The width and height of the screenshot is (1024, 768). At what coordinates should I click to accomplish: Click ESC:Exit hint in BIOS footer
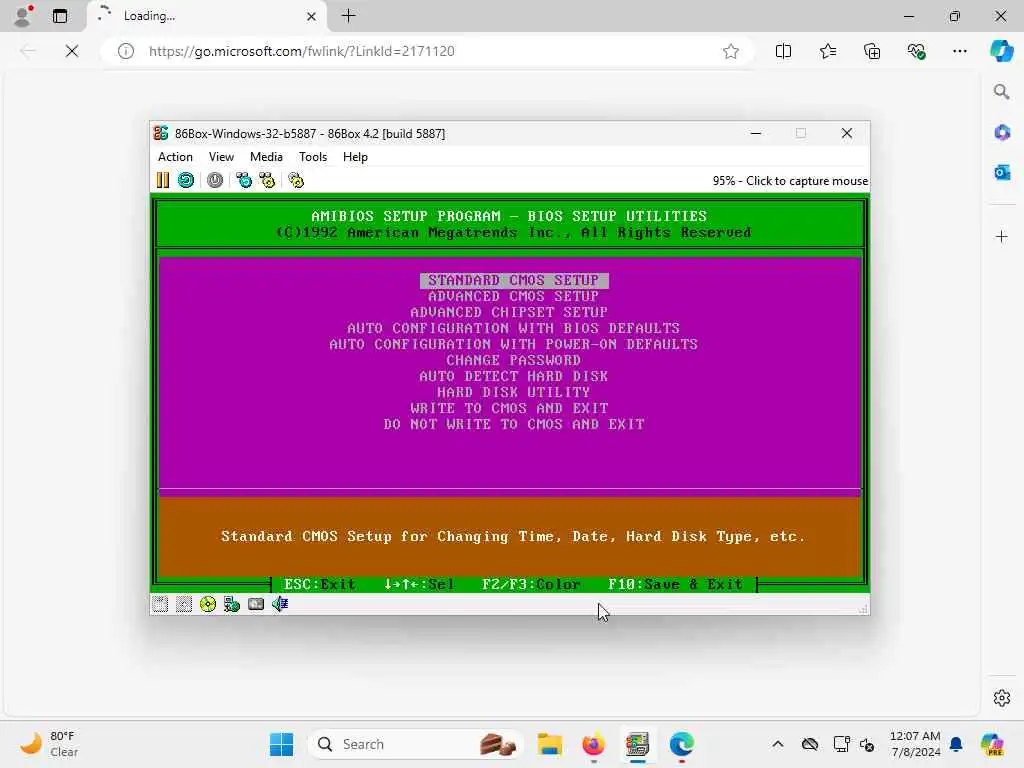(x=320, y=584)
